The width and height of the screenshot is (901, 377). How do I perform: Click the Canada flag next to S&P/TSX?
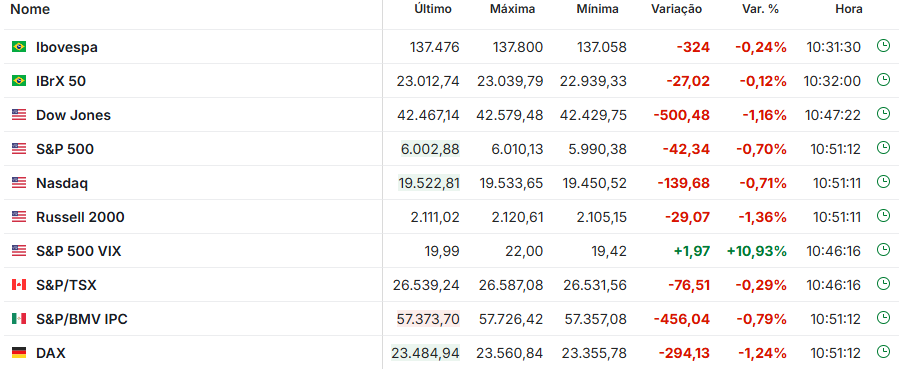click(19, 284)
